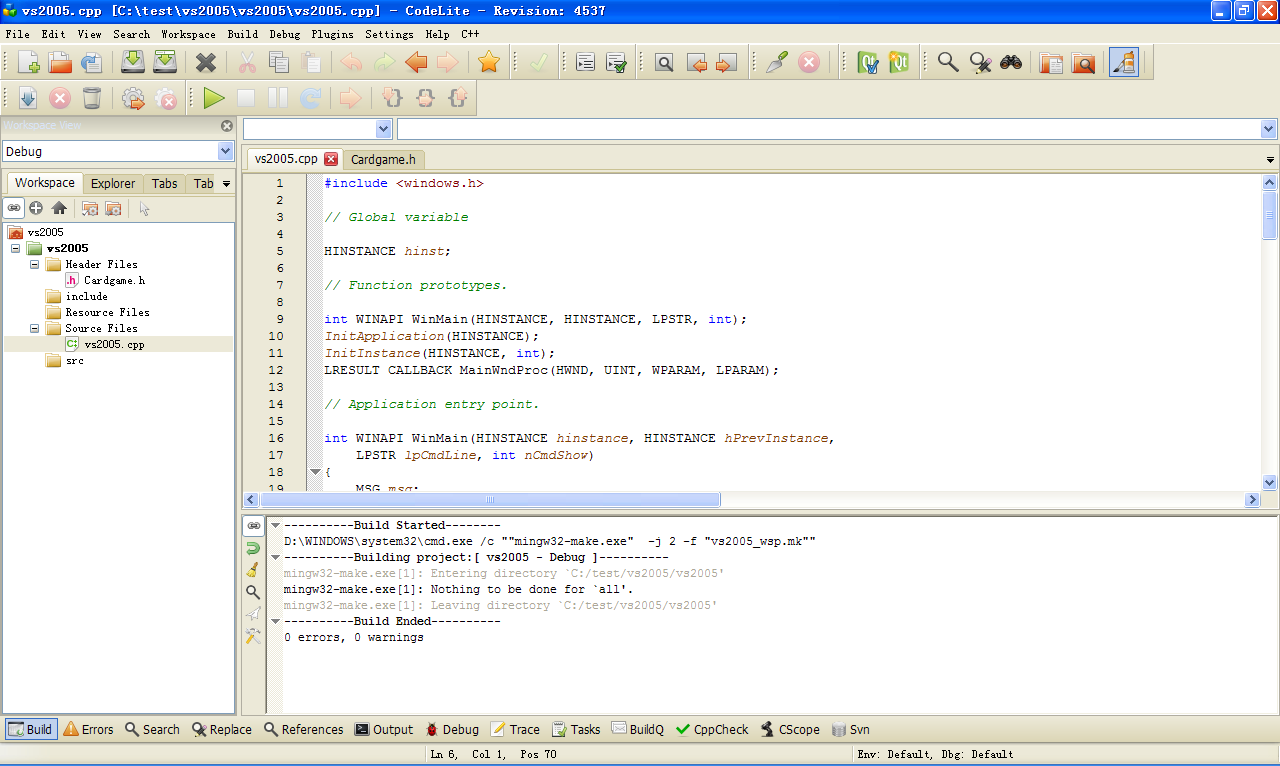1280x766 pixels.
Task: Toggle code folding arrow at line 18
Action: [x=314, y=472]
